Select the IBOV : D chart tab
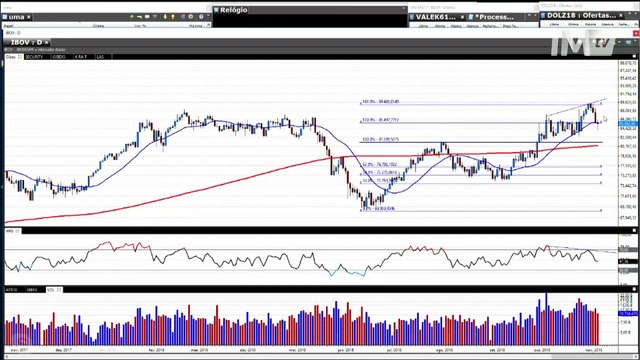 pyautogui.click(x=26, y=42)
